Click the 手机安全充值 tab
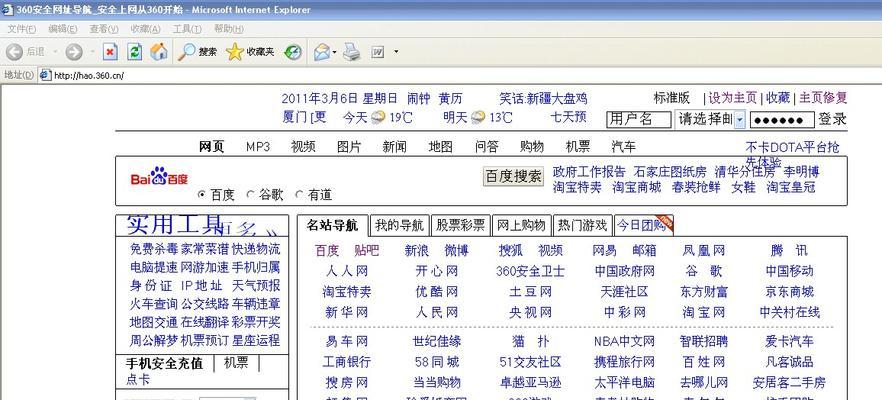The height and width of the screenshot is (400, 882). [164, 363]
